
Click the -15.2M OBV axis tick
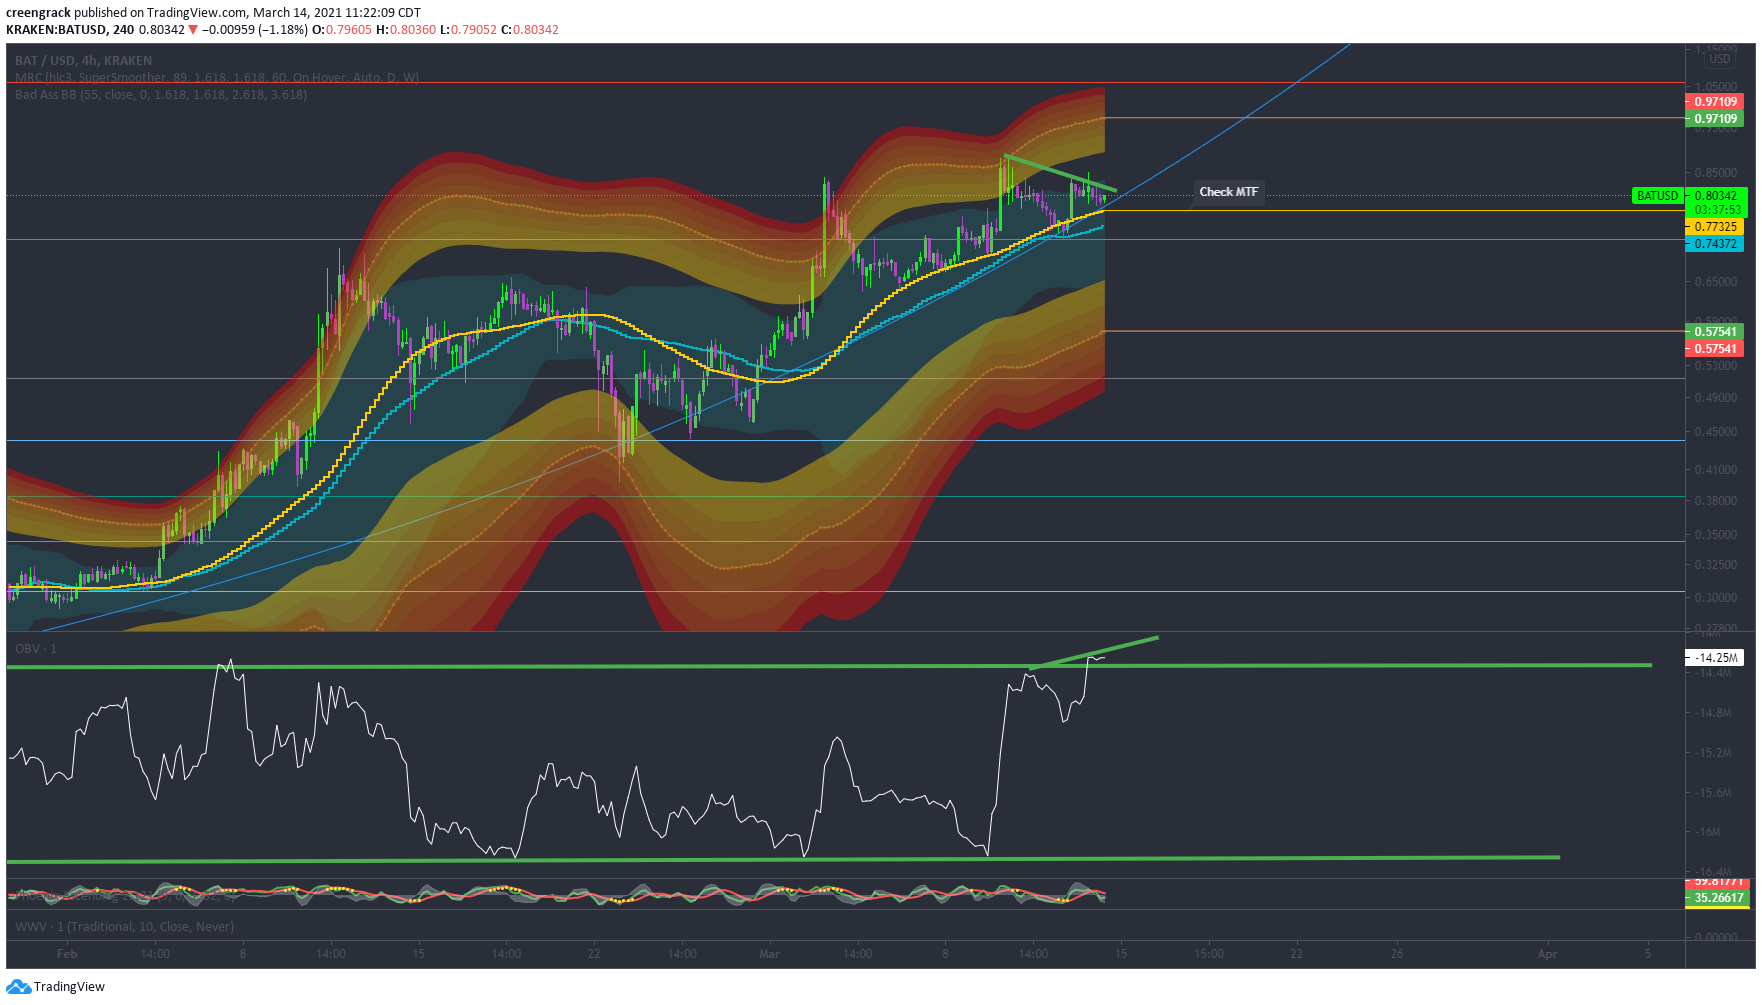pyautogui.click(x=1713, y=753)
